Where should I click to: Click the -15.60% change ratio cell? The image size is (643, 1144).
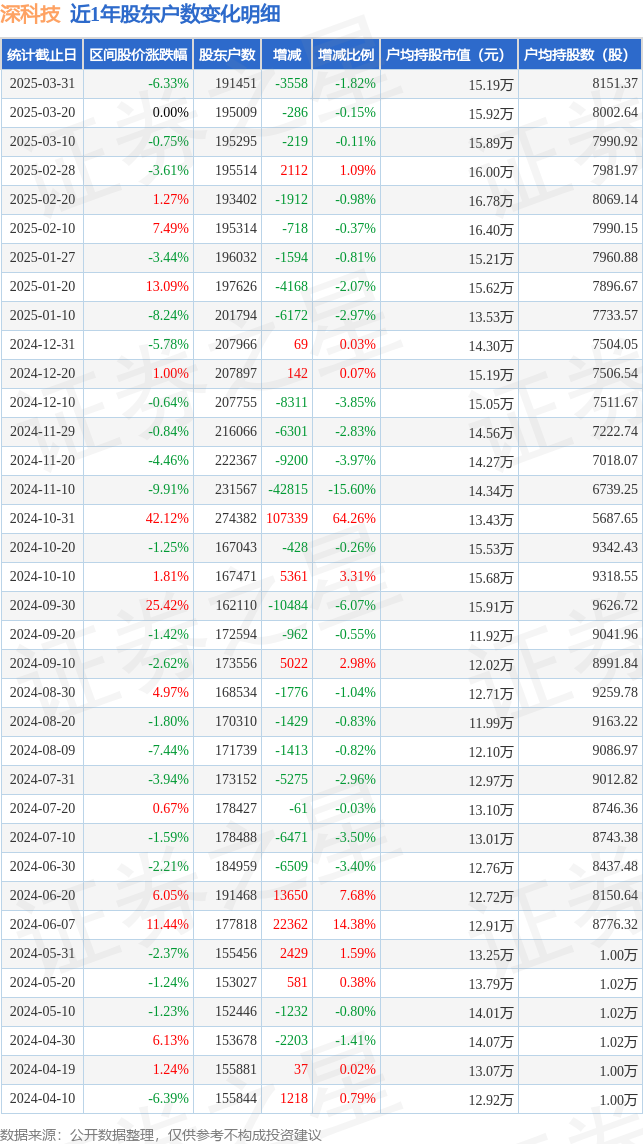click(x=352, y=490)
